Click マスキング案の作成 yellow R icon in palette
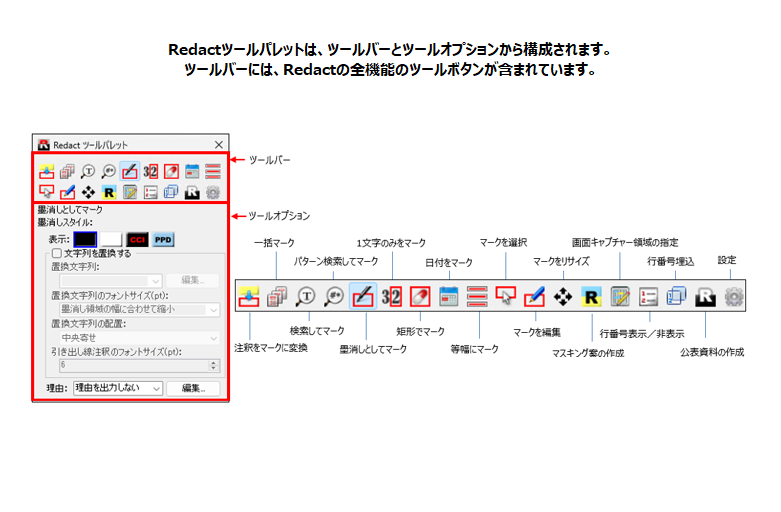 tap(109, 192)
